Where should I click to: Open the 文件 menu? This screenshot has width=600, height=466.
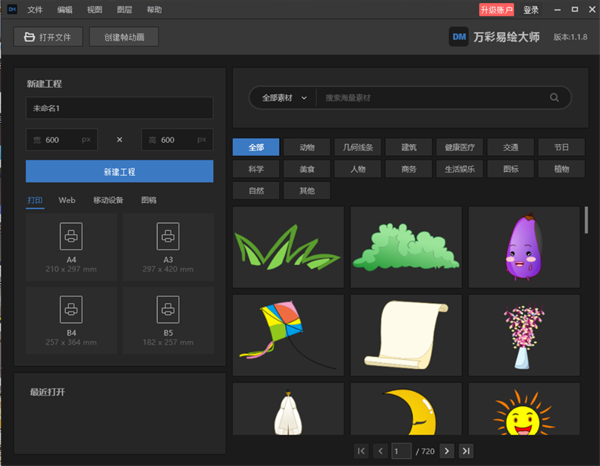click(x=35, y=9)
